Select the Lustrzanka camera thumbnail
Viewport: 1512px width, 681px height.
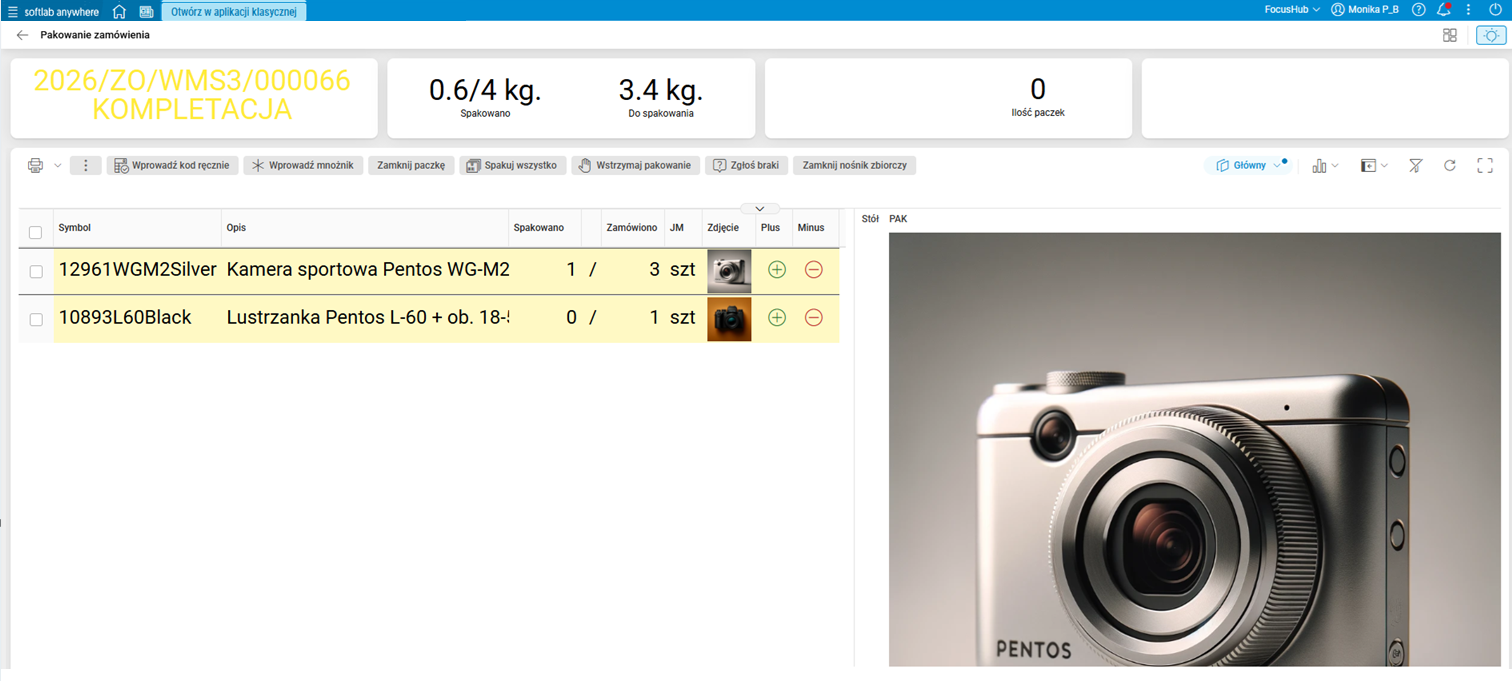[x=729, y=319]
